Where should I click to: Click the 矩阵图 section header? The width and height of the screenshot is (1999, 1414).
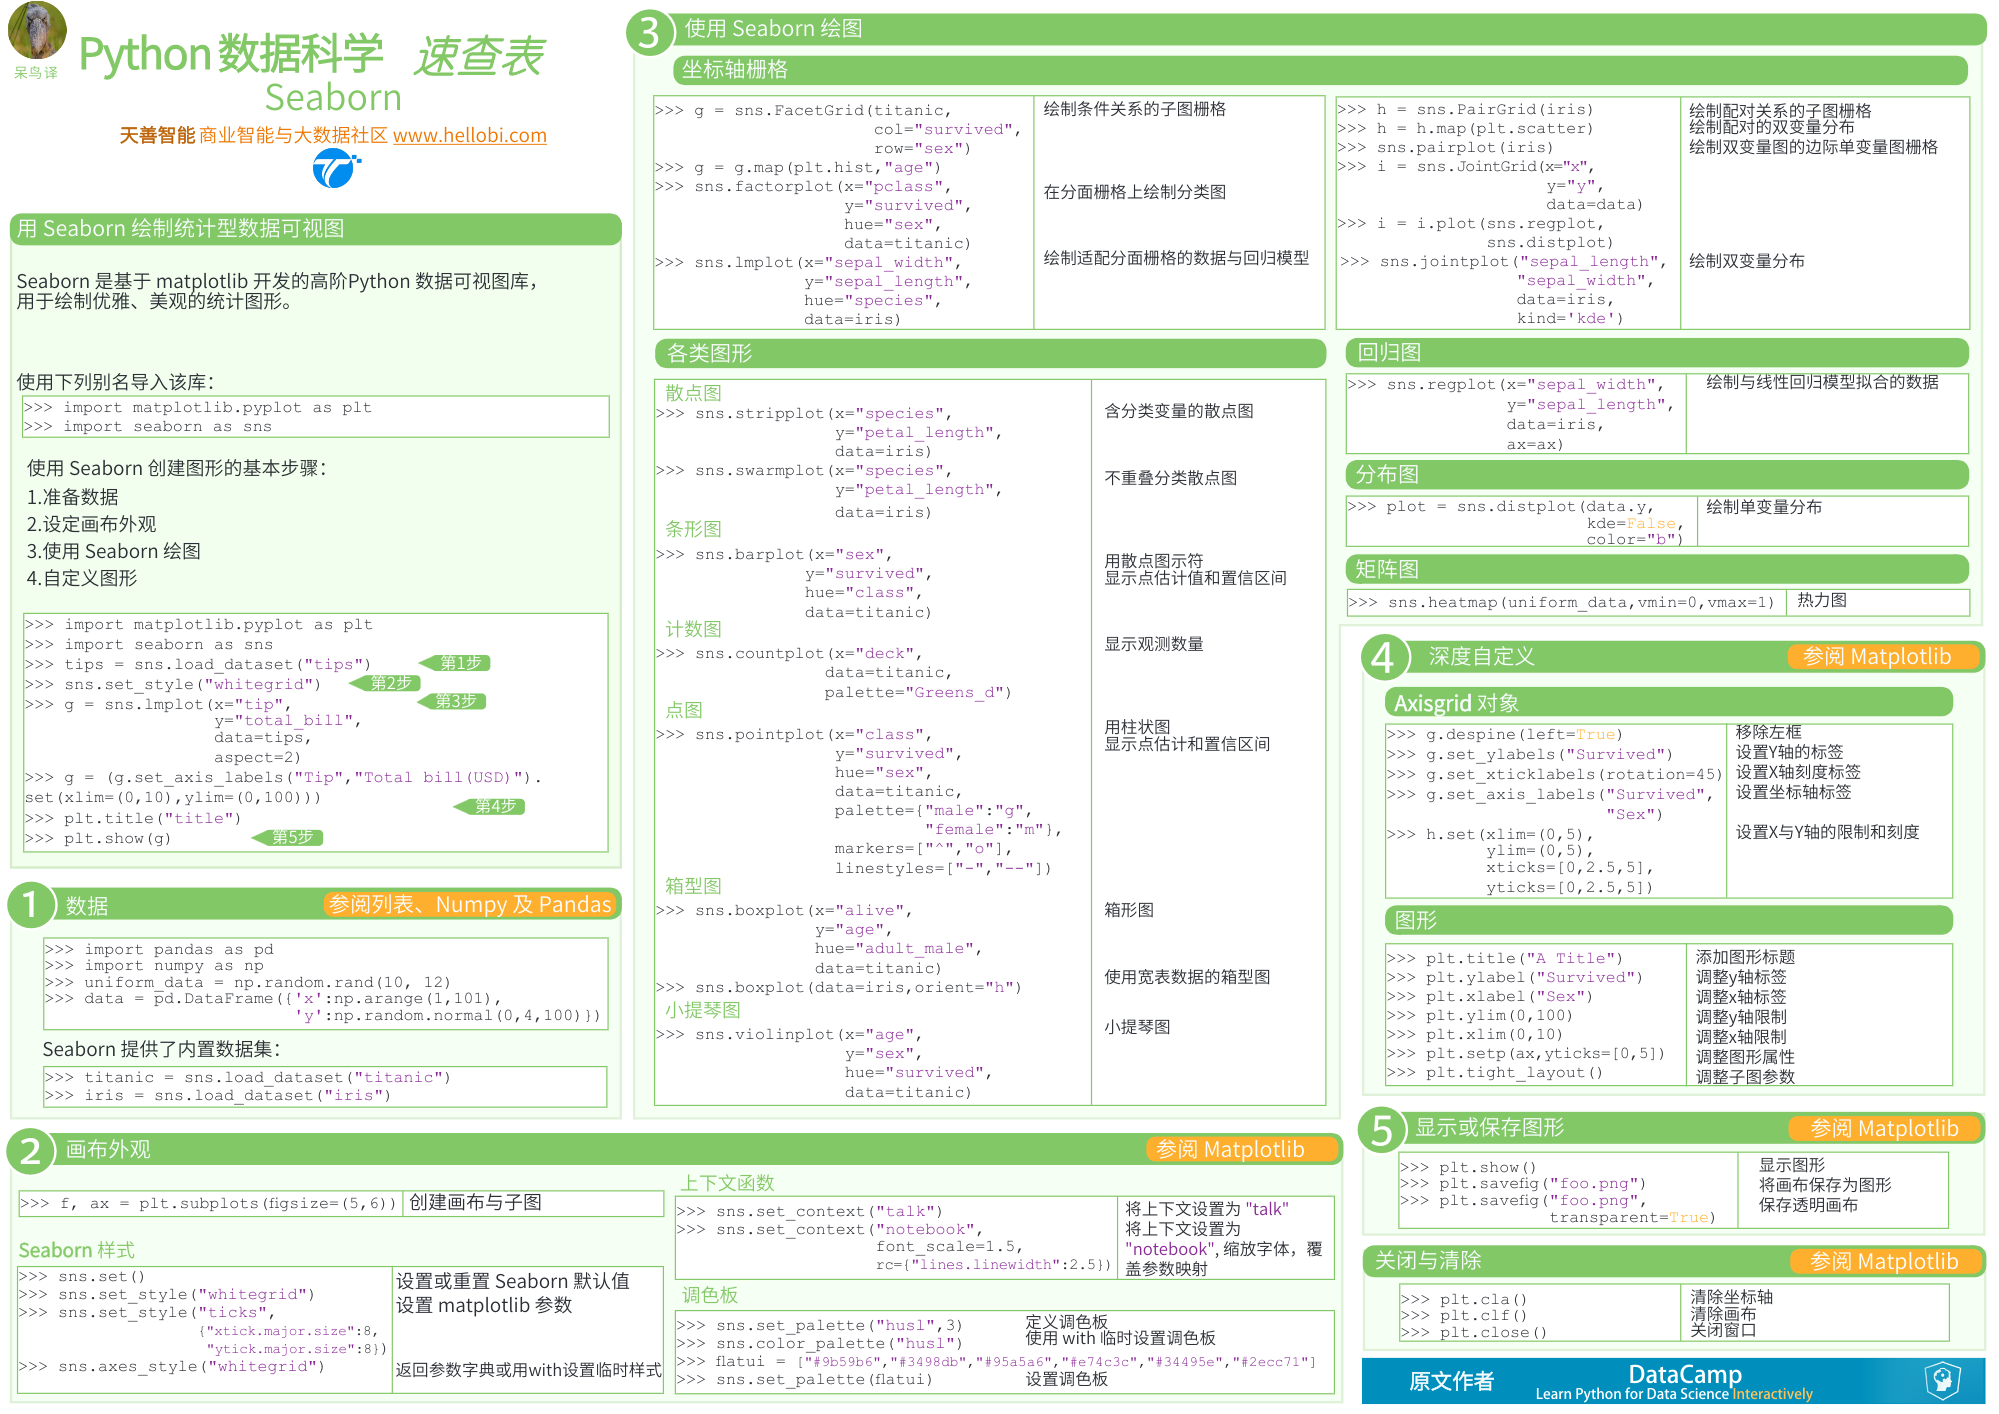tap(1386, 570)
